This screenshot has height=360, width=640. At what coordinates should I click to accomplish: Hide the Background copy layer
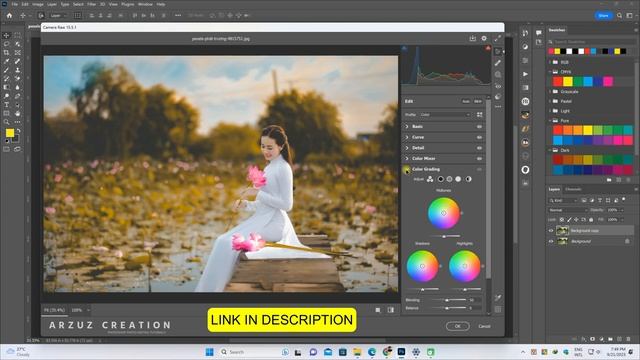(x=551, y=231)
